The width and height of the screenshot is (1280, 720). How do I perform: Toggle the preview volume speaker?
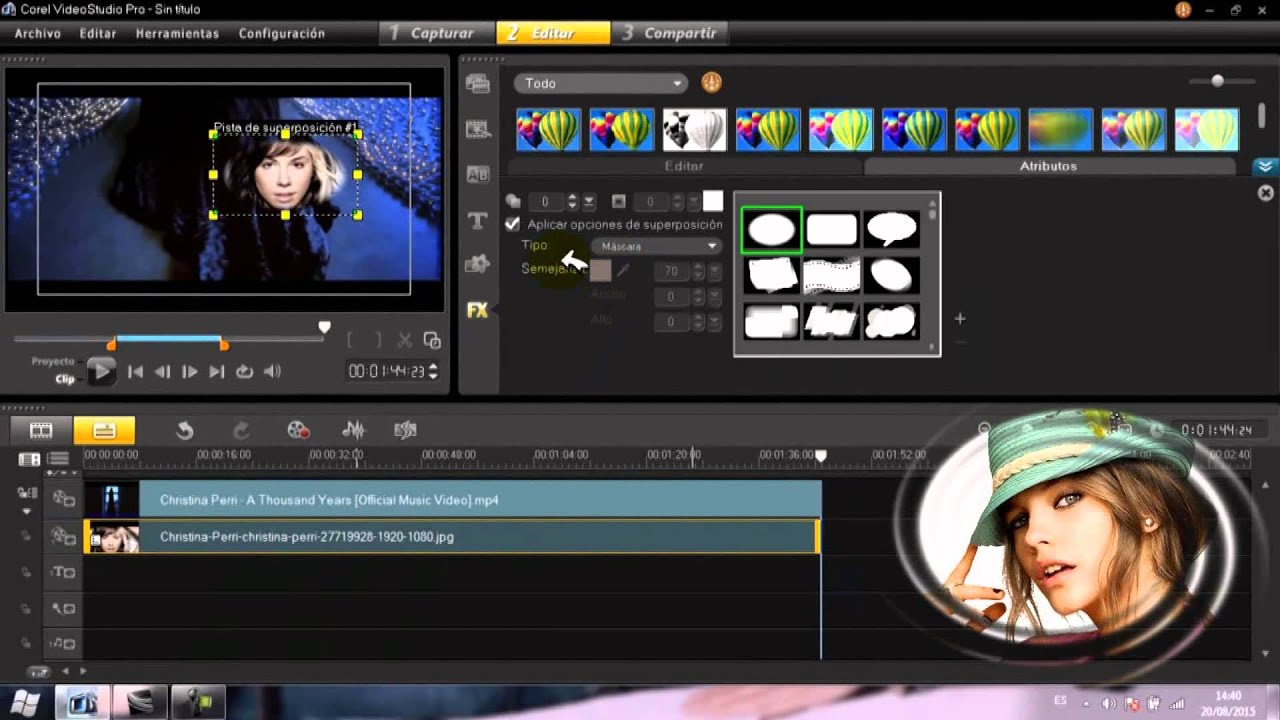[x=272, y=371]
